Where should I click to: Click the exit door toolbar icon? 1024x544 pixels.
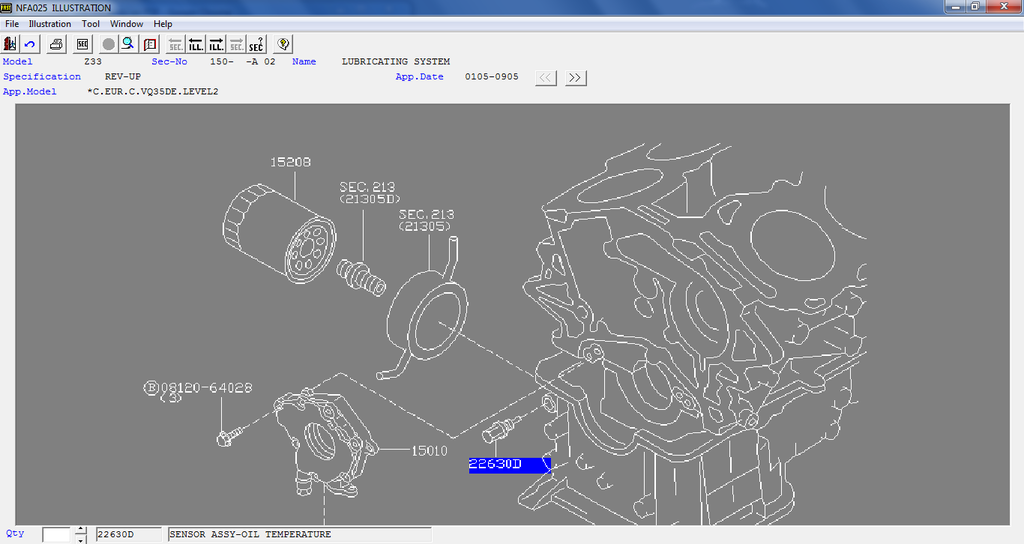[11, 44]
